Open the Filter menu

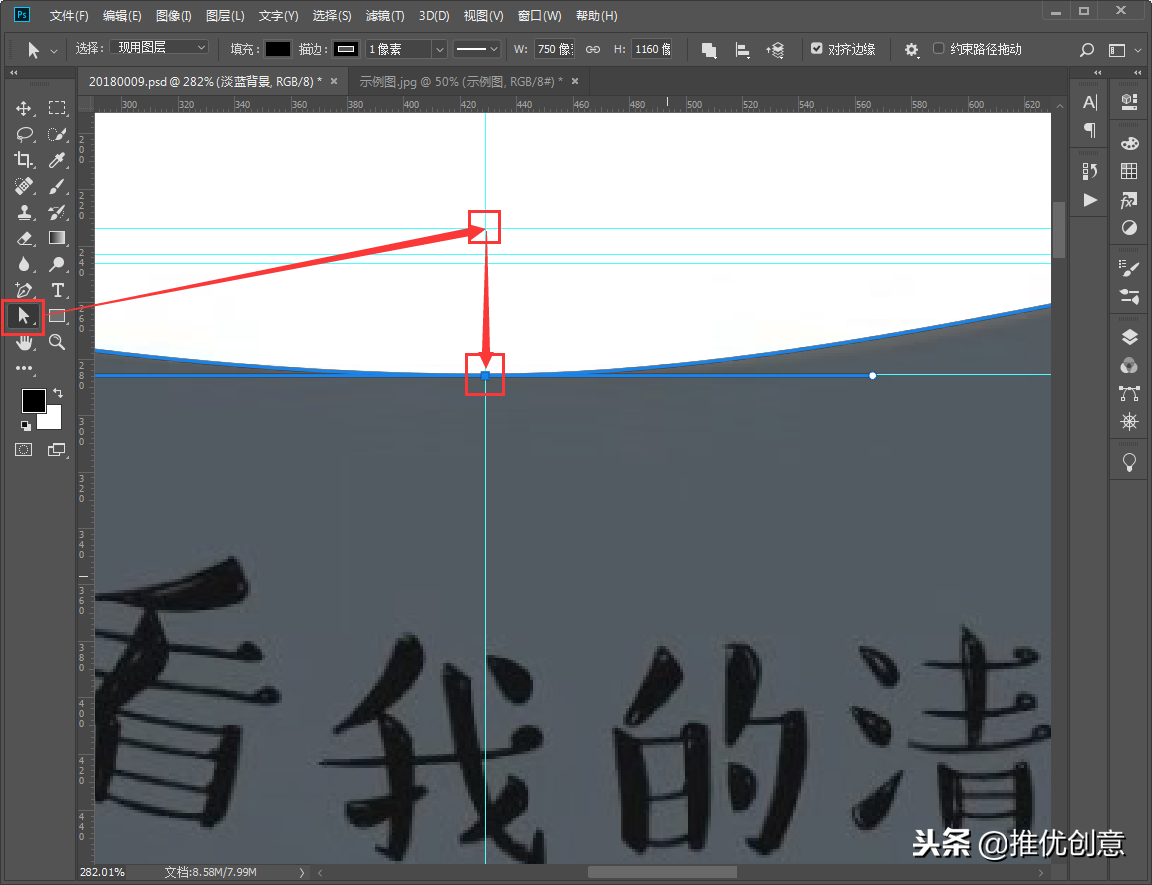point(385,15)
